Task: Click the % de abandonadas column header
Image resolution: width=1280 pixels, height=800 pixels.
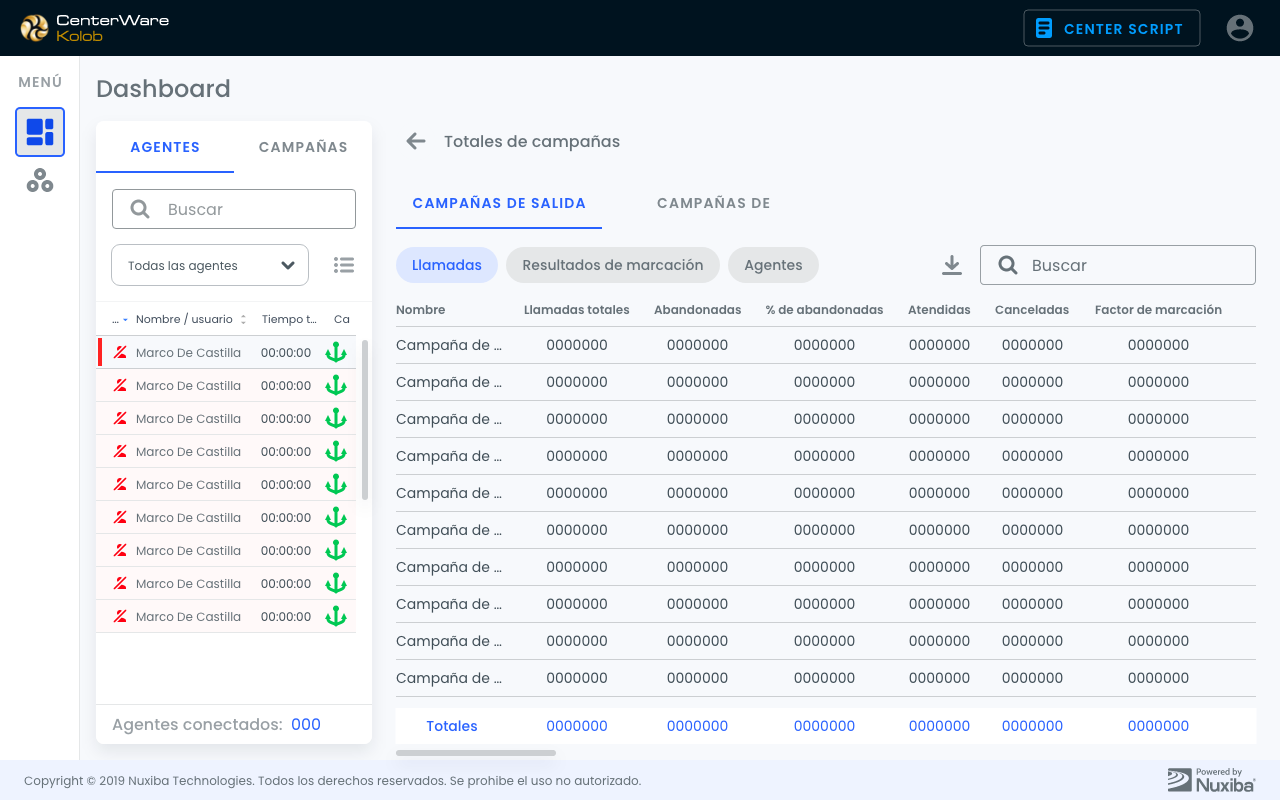Action: pos(824,310)
